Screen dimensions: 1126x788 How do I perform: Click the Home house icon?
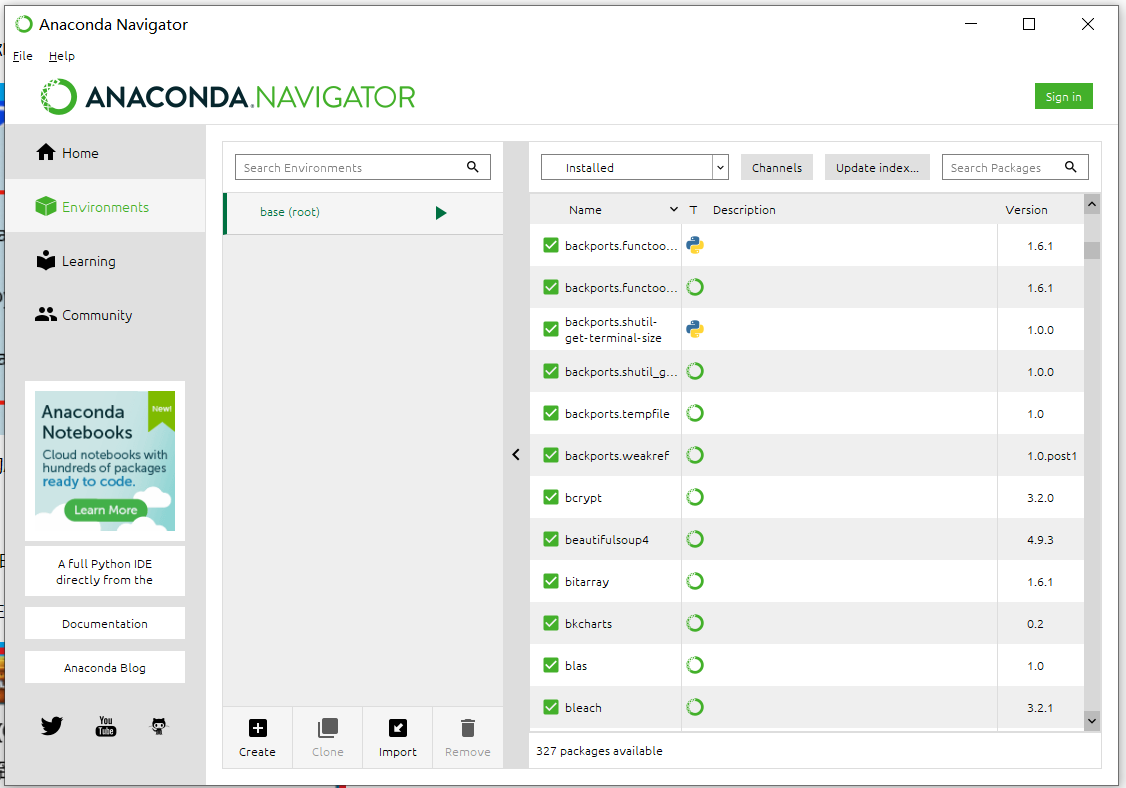click(x=46, y=152)
